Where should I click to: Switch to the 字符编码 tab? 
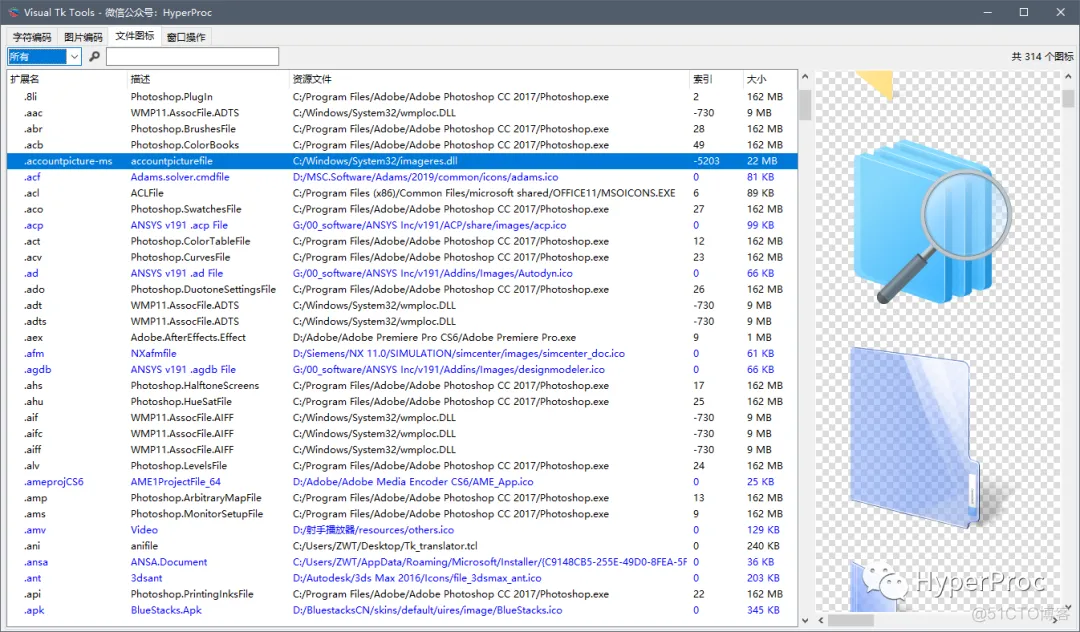[x=32, y=37]
